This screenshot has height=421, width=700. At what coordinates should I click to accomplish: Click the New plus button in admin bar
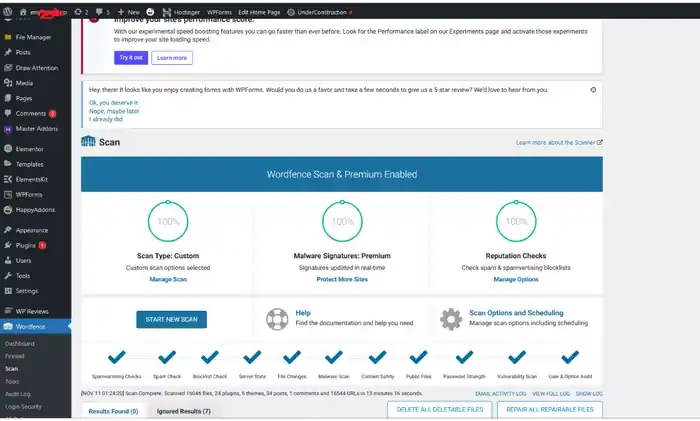tap(129, 12)
